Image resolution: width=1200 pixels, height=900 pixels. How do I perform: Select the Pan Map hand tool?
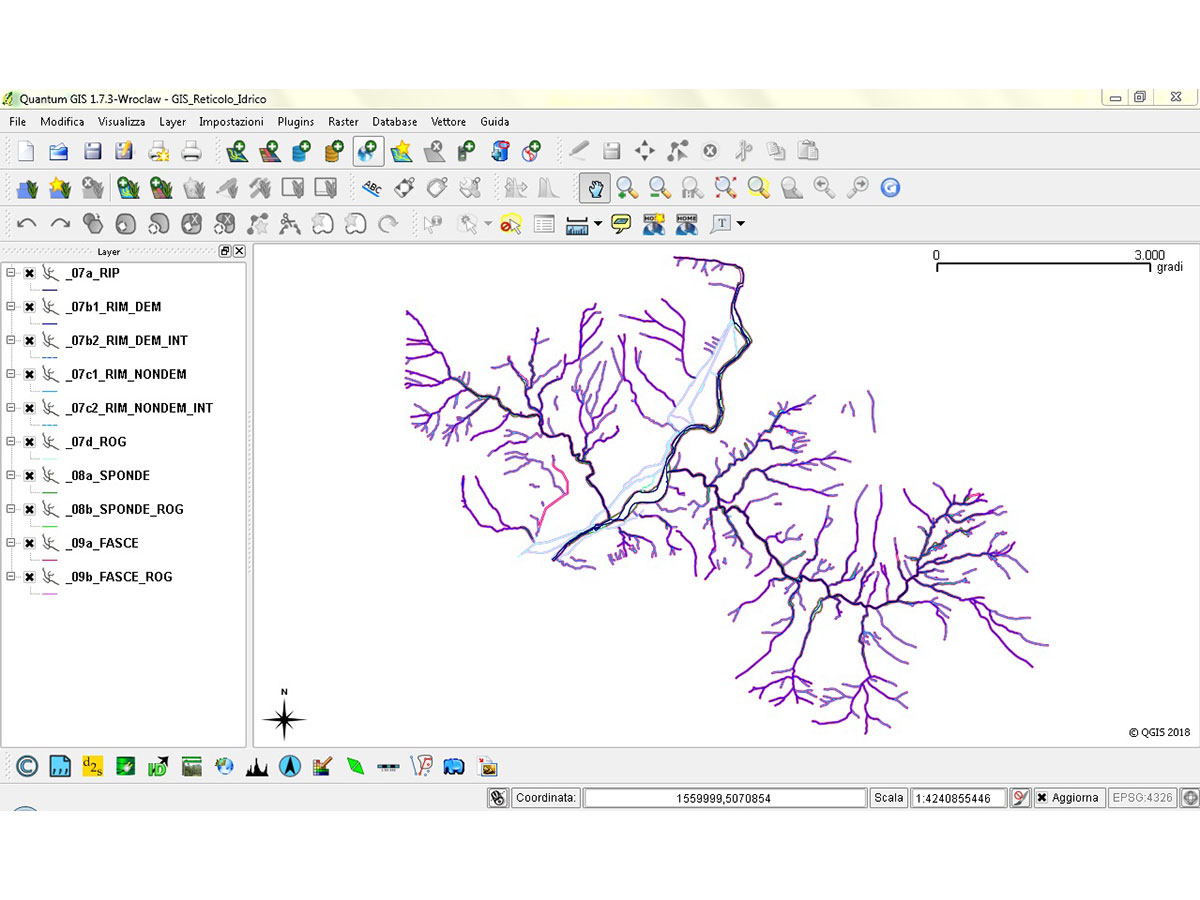[x=595, y=187]
